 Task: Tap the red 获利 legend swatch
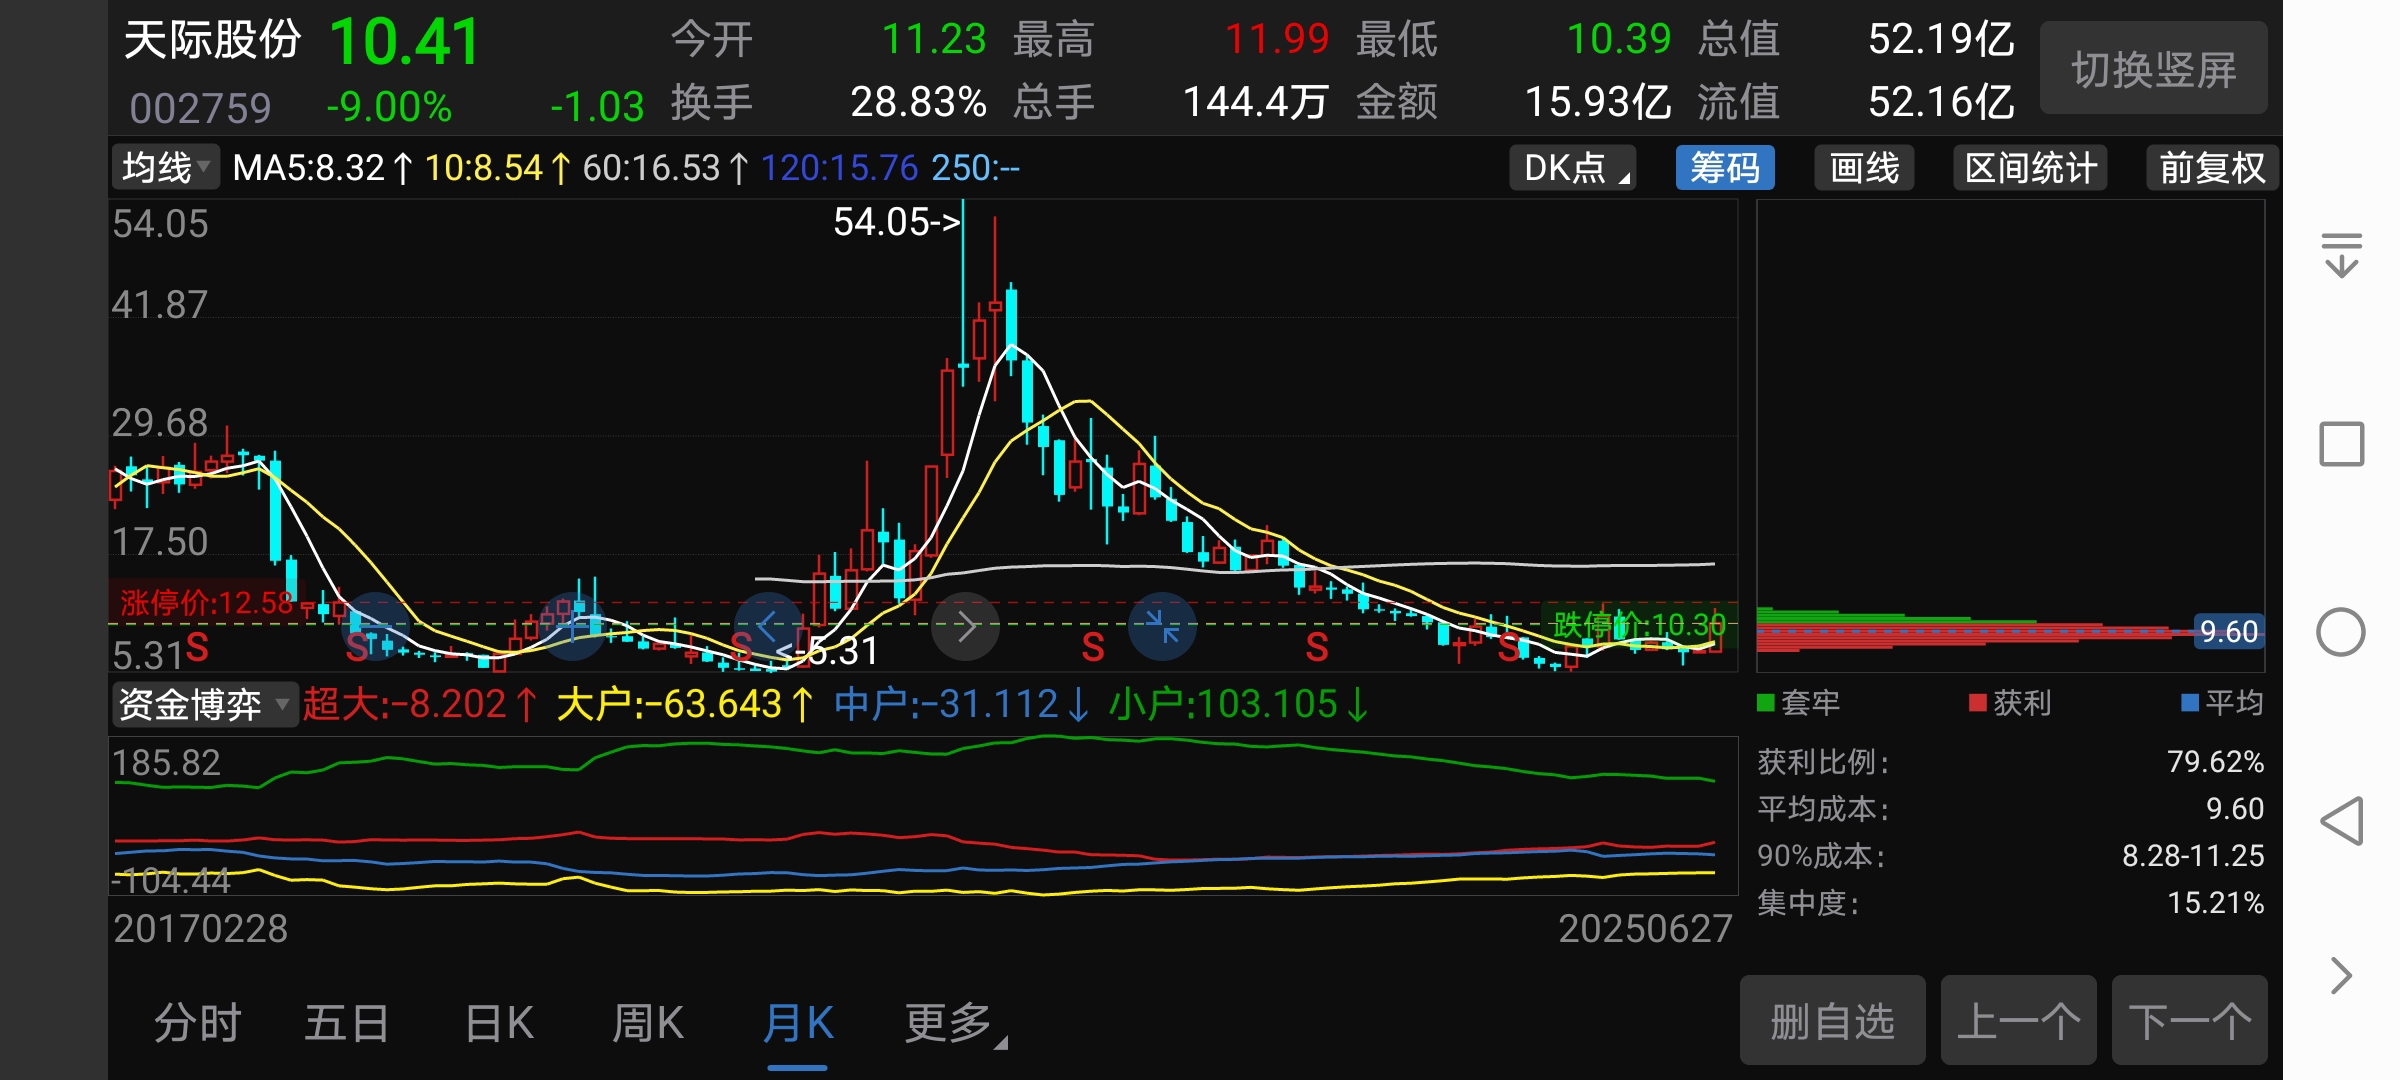pos(1977,703)
